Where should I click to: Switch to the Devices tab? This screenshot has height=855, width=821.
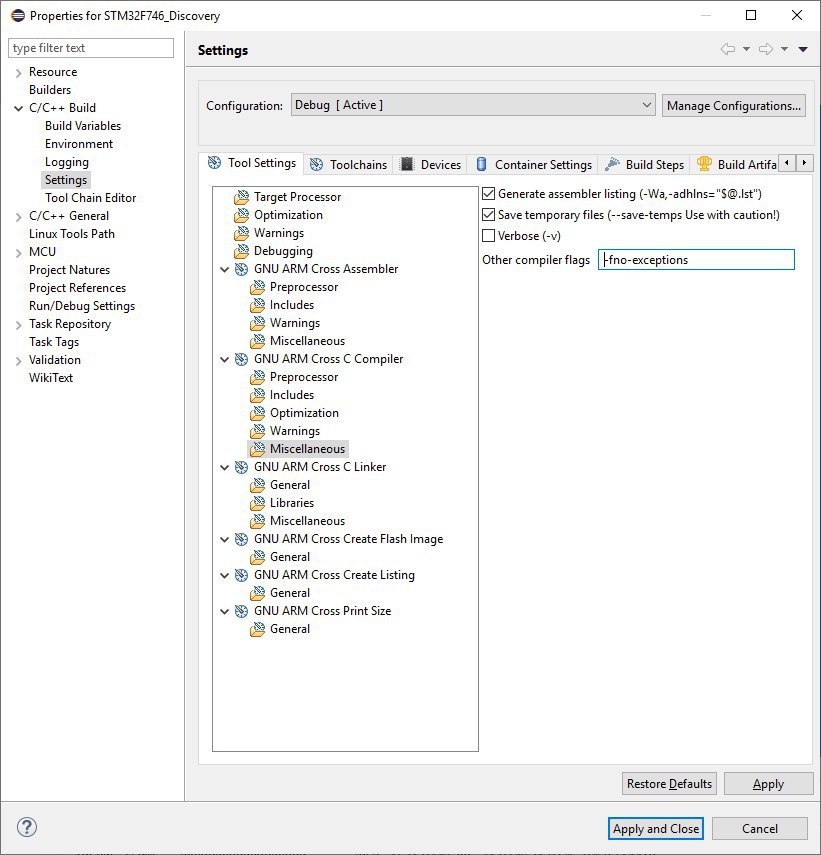(431, 165)
